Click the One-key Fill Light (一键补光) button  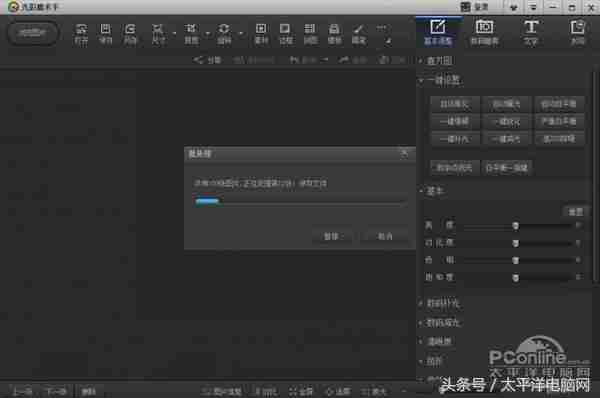(x=454, y=139)
